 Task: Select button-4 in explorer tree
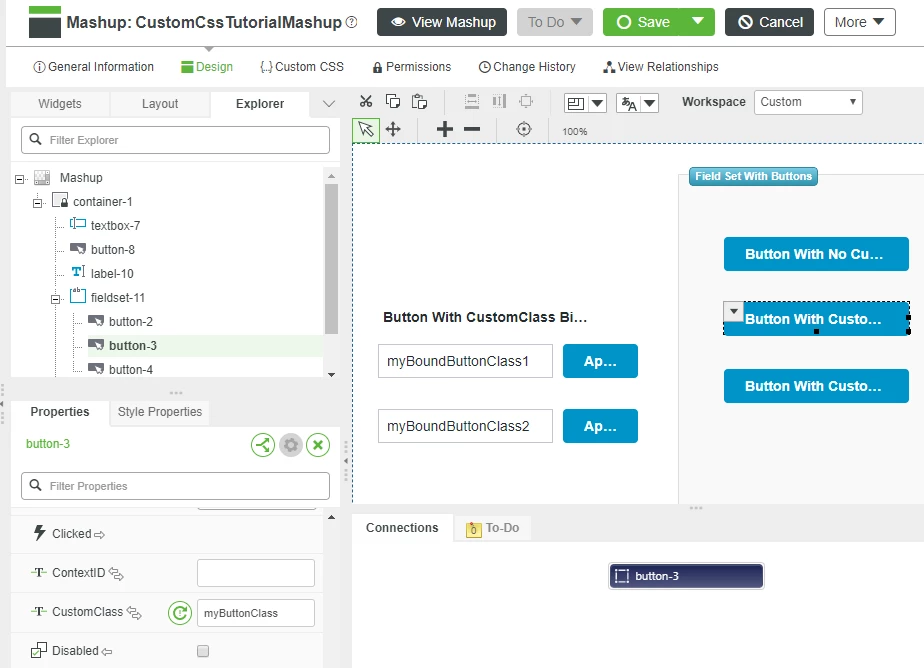click(131, 370)
